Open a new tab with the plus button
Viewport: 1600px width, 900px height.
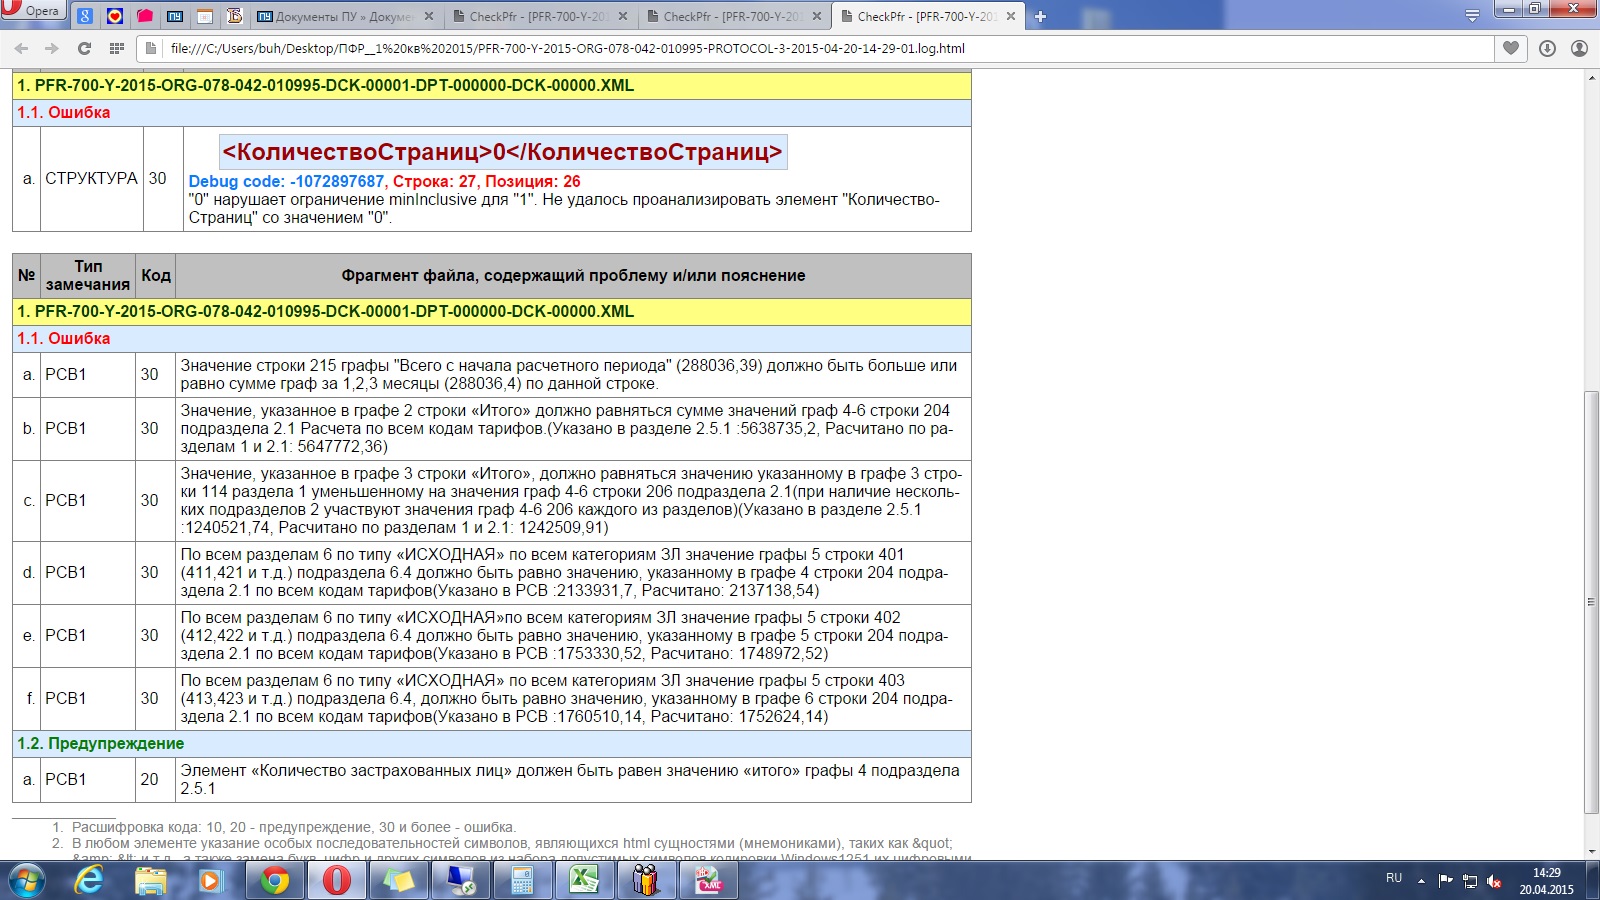1040,17
